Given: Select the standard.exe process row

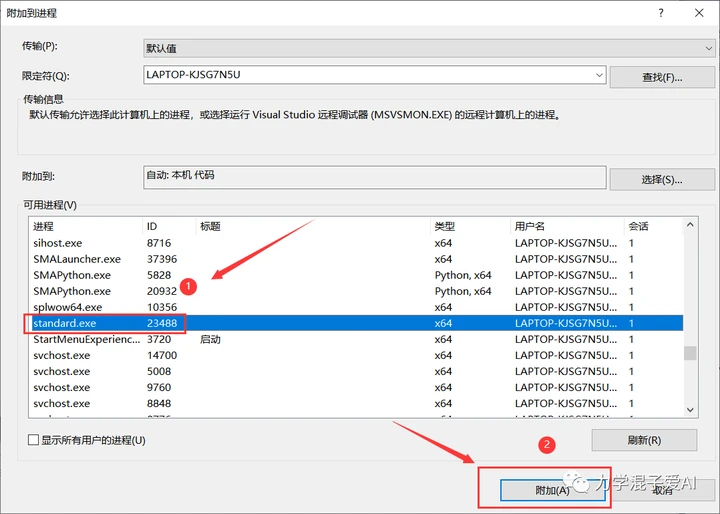Looking at the screenshot, I should [x=356, y=323].
